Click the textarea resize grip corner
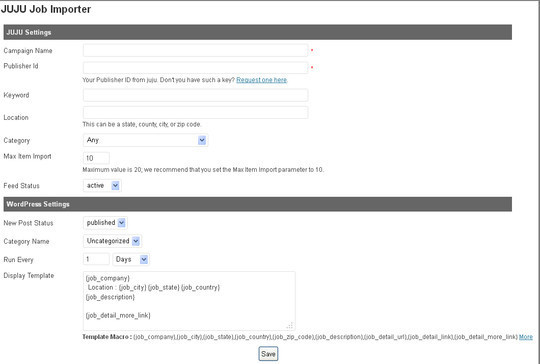540x364 pixels. tap(290, 325)
